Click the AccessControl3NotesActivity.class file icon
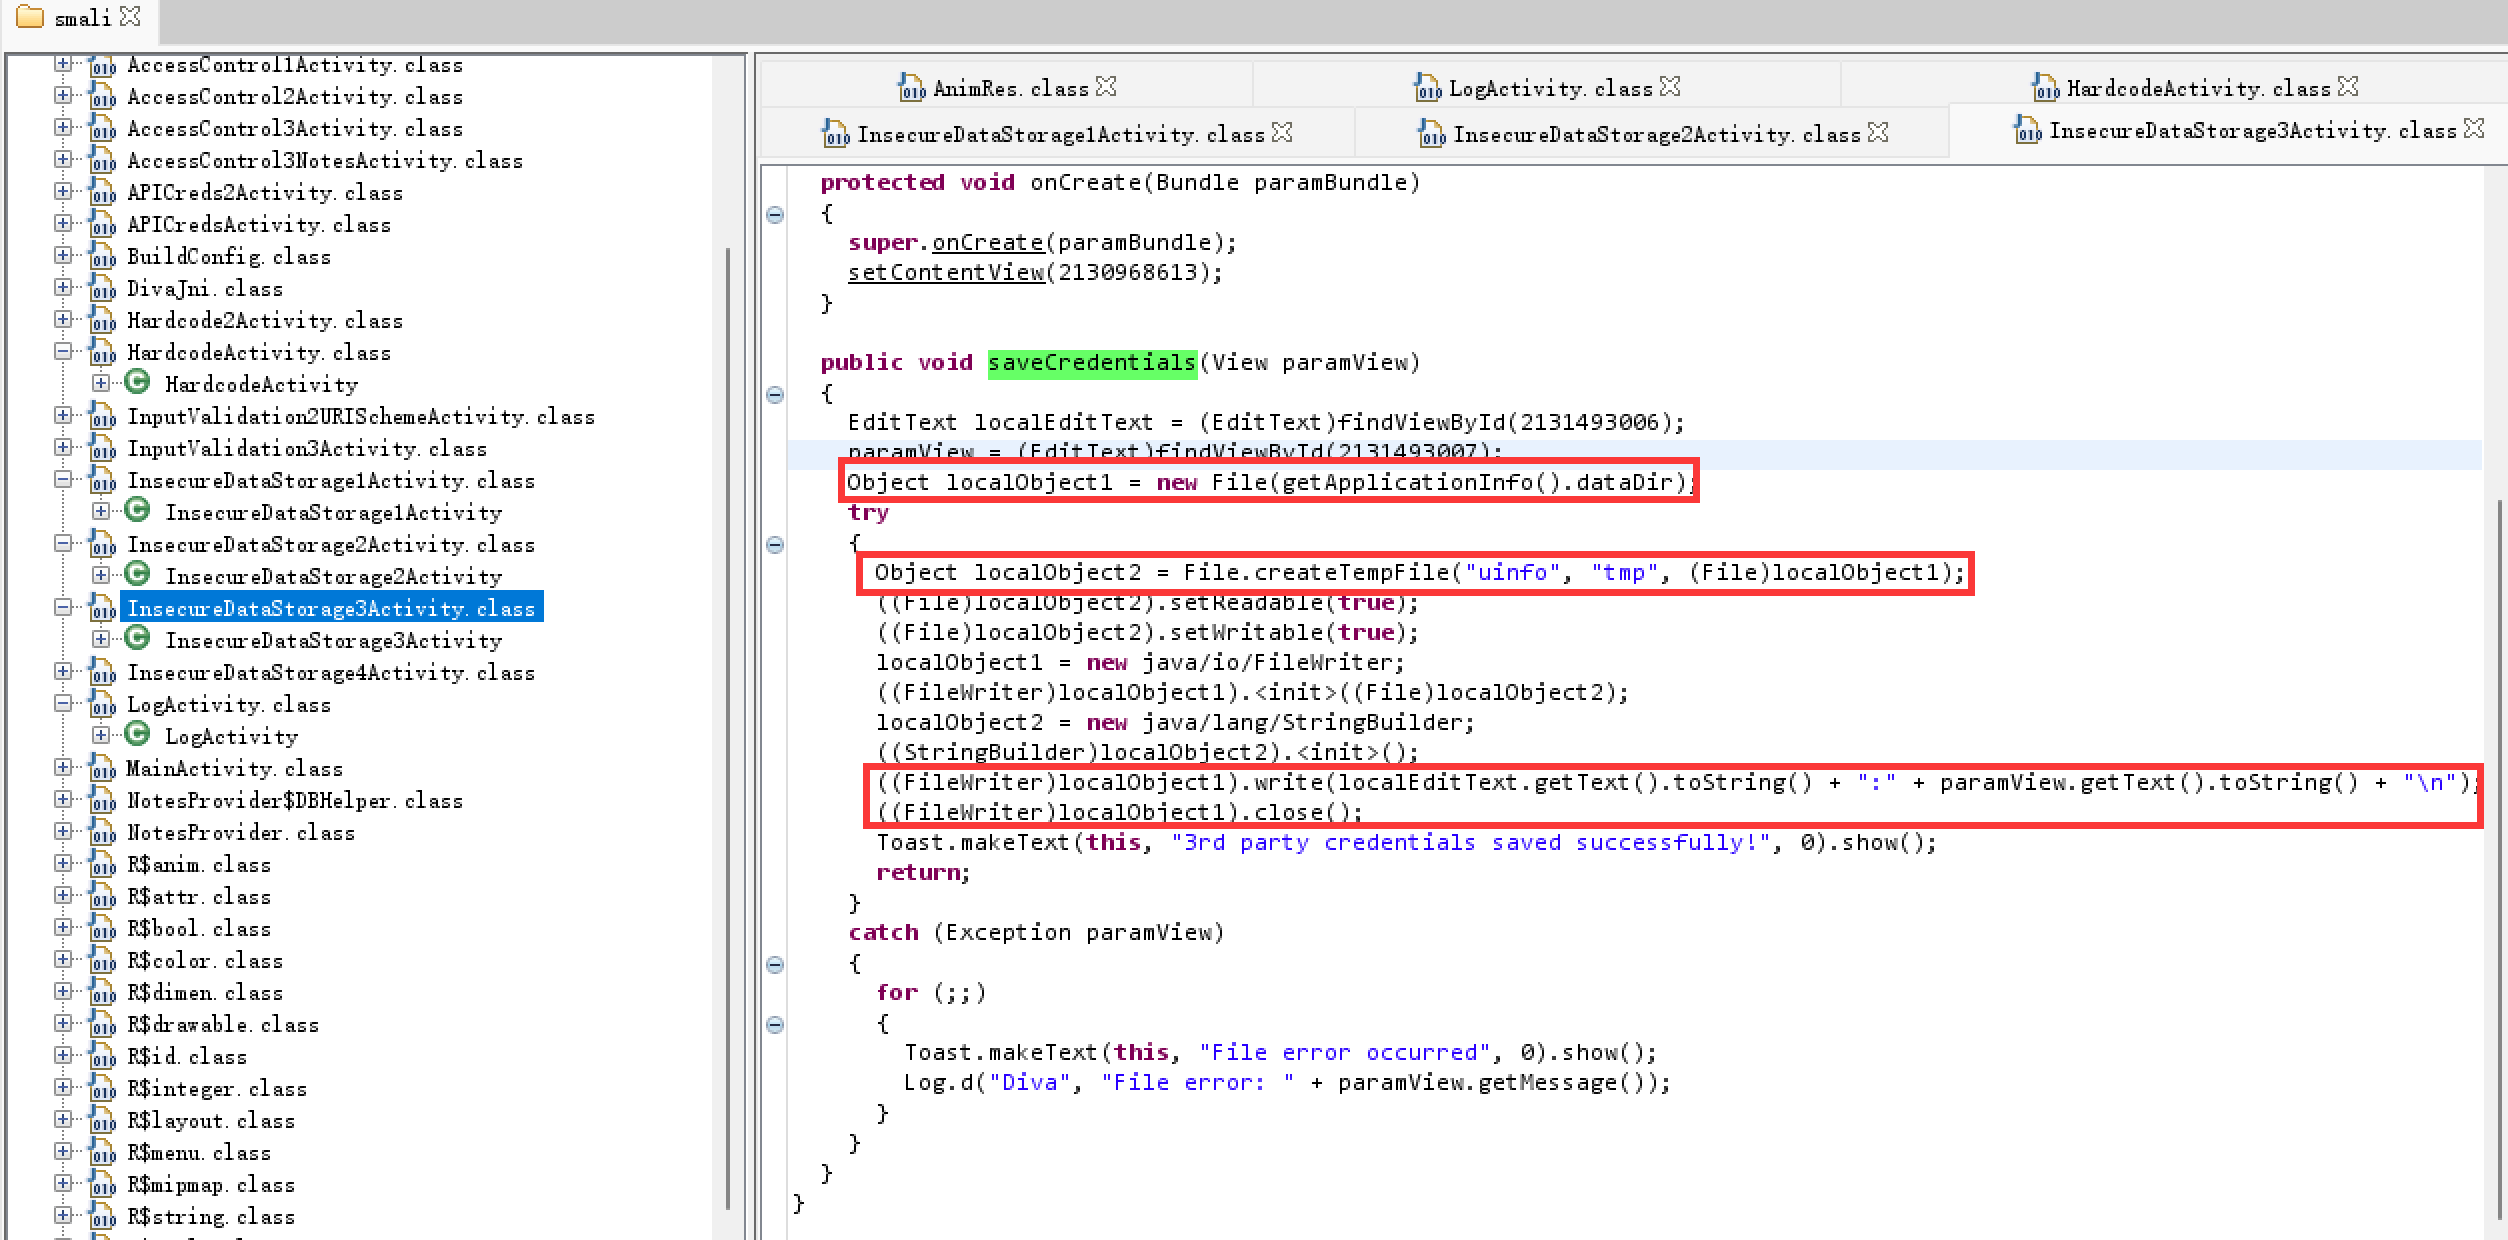Viewport: 2508px width, 1240px height. 101,160
